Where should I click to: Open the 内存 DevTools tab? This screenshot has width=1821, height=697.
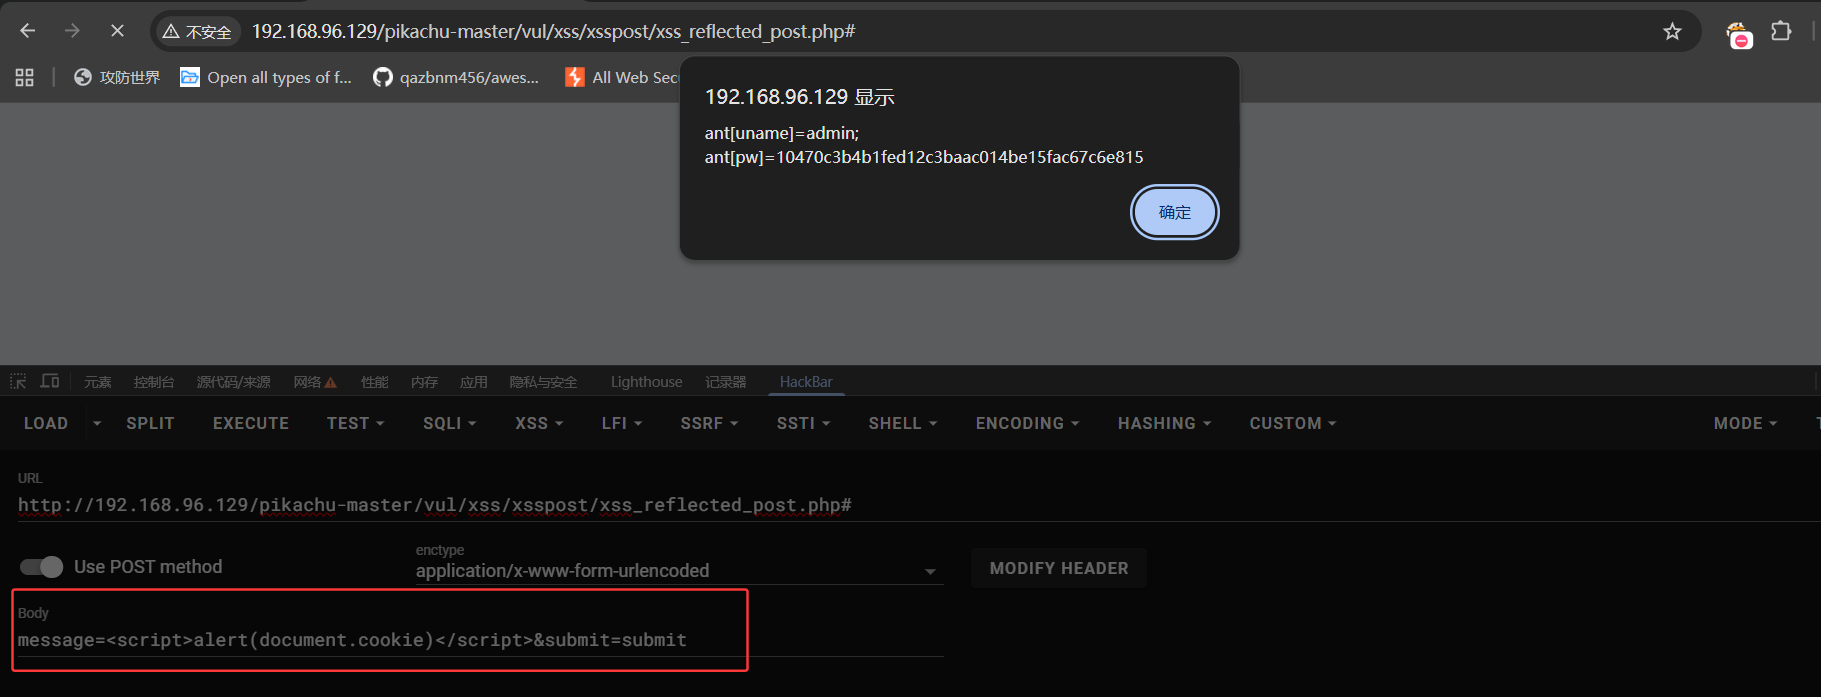pyautogui.click(x=424, y=382)
